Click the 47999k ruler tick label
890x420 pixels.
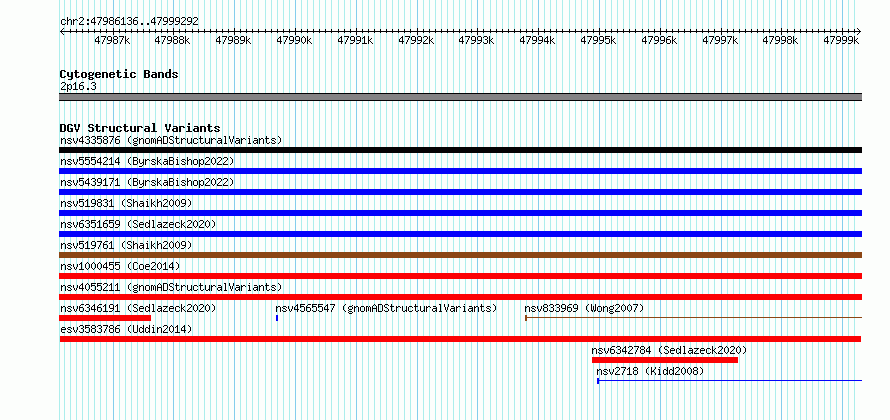[x=842, y=40]
